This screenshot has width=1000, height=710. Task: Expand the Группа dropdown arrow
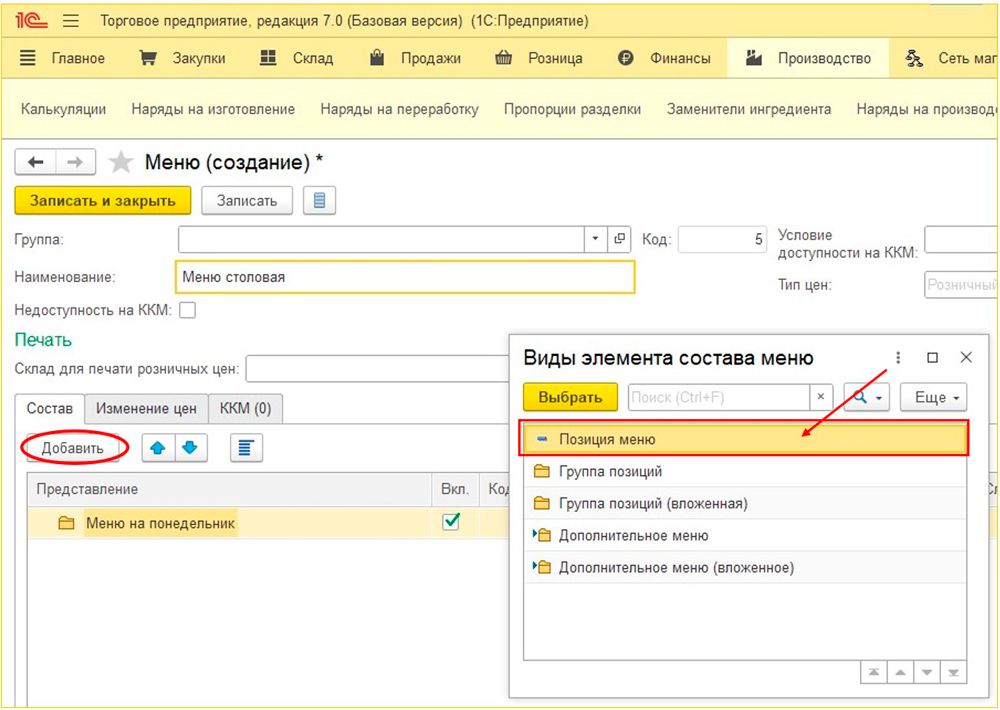point(595,239)
